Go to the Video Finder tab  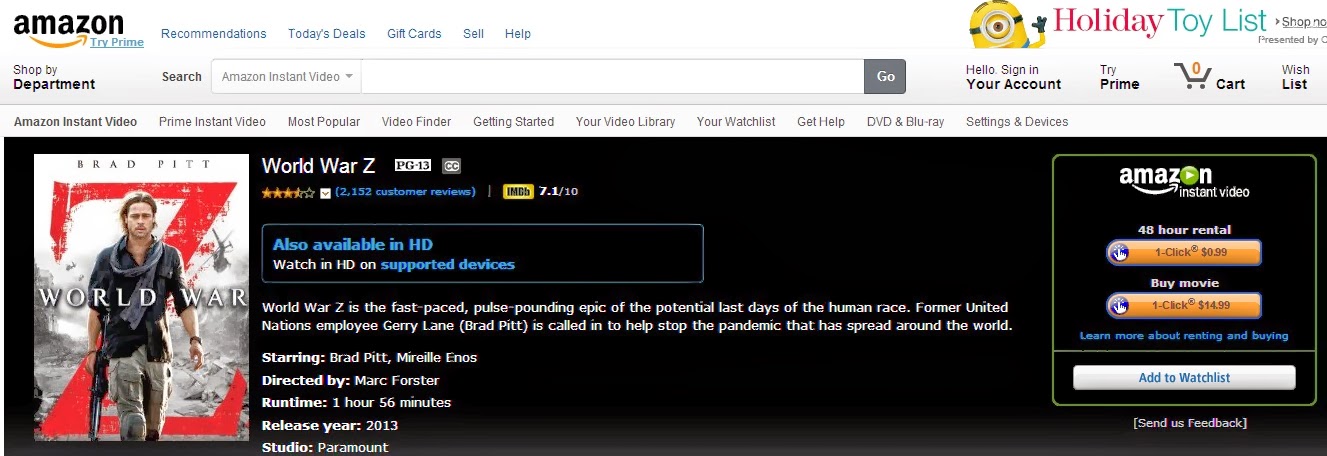tap(416, 122)
